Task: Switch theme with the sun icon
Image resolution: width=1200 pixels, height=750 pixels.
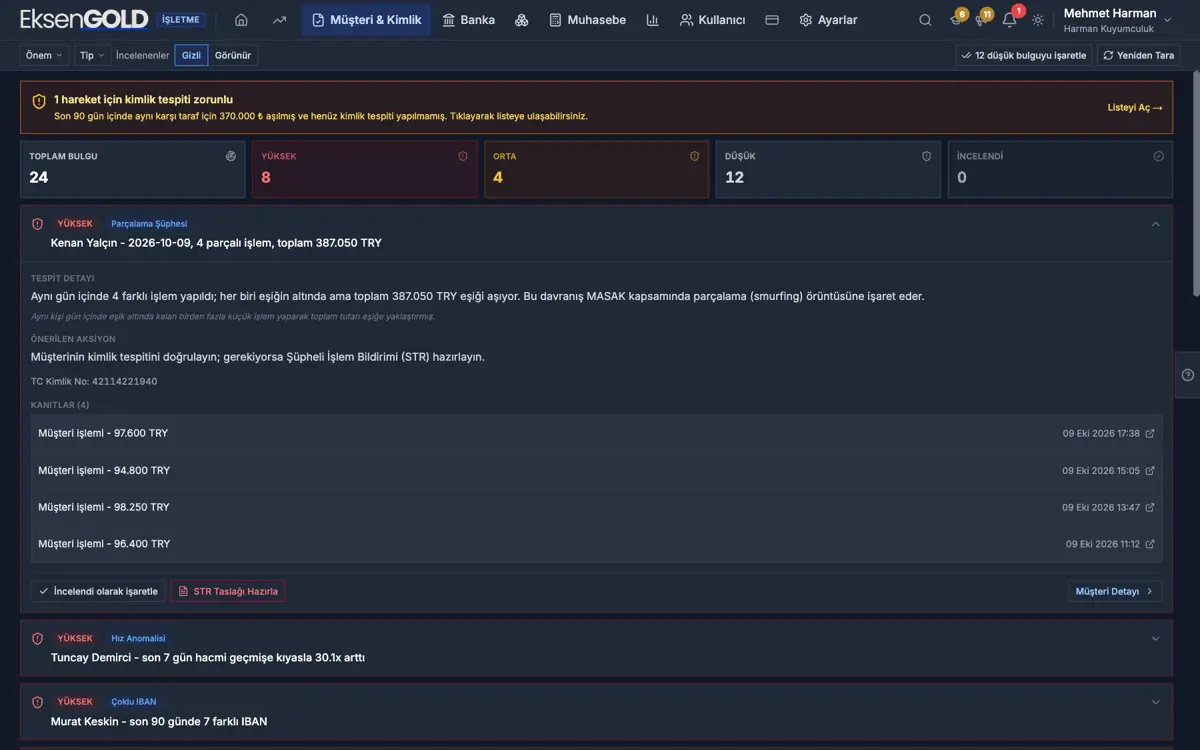Action: click(1038, 20)
